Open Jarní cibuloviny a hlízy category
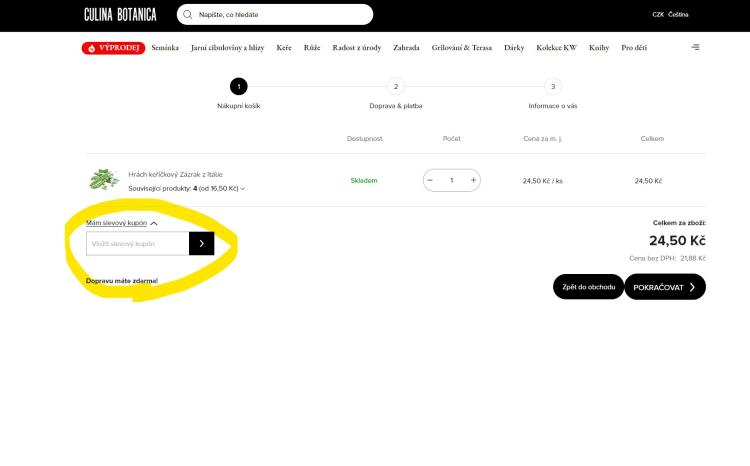 pyautogui.click(x=227, y=47)
